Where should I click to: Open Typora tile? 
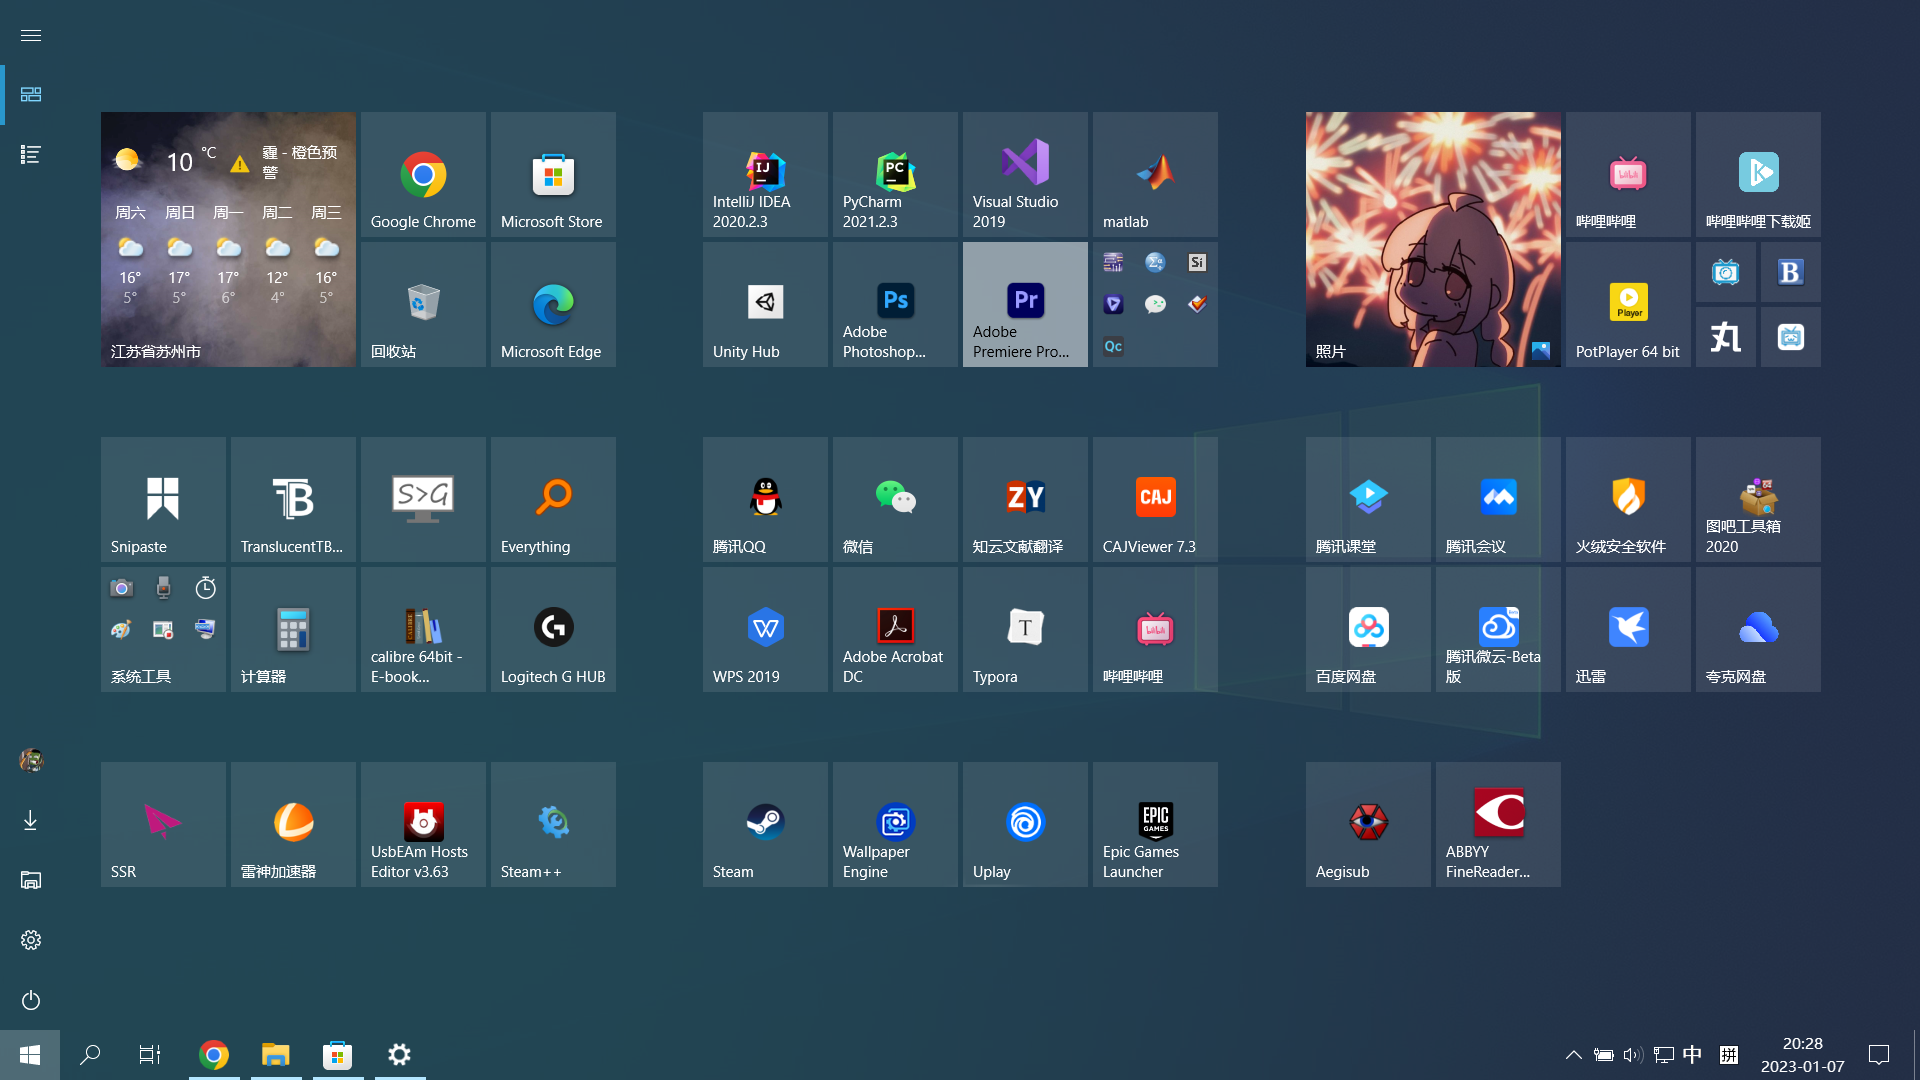pyautogui.click(x=1025, y=630)
